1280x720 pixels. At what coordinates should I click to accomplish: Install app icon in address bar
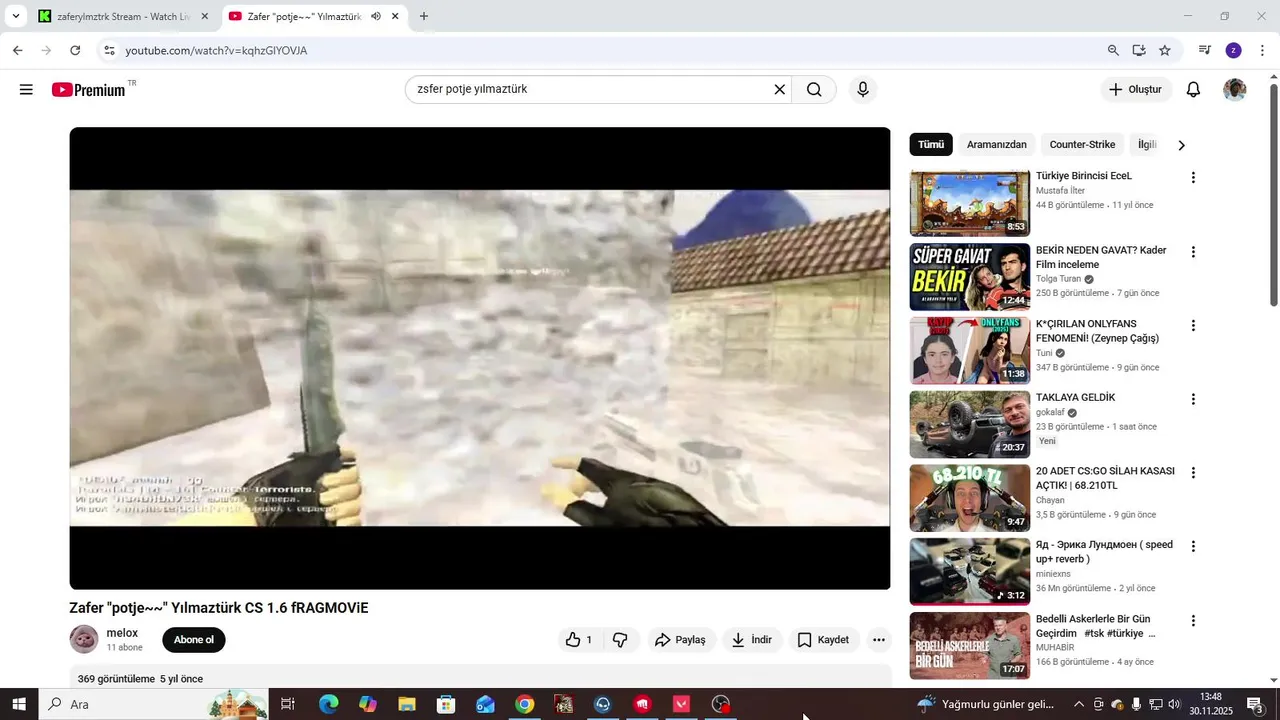pyautogui.click(x=1139, y=50)
